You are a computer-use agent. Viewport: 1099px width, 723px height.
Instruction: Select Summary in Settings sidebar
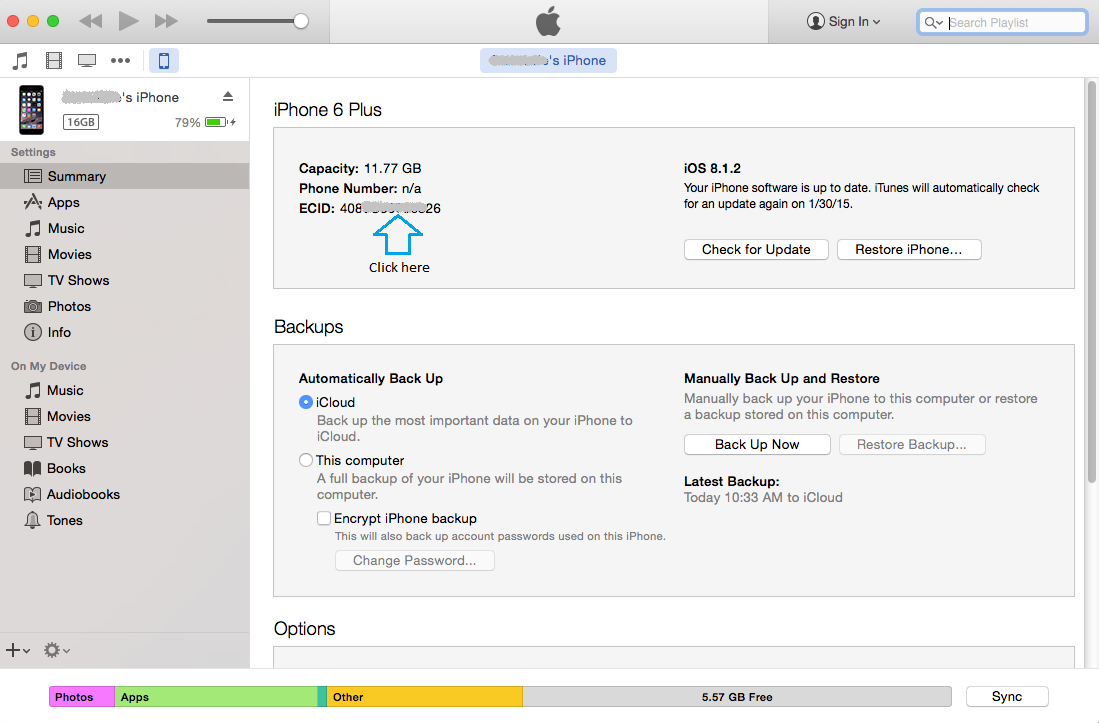click(125, 177)
